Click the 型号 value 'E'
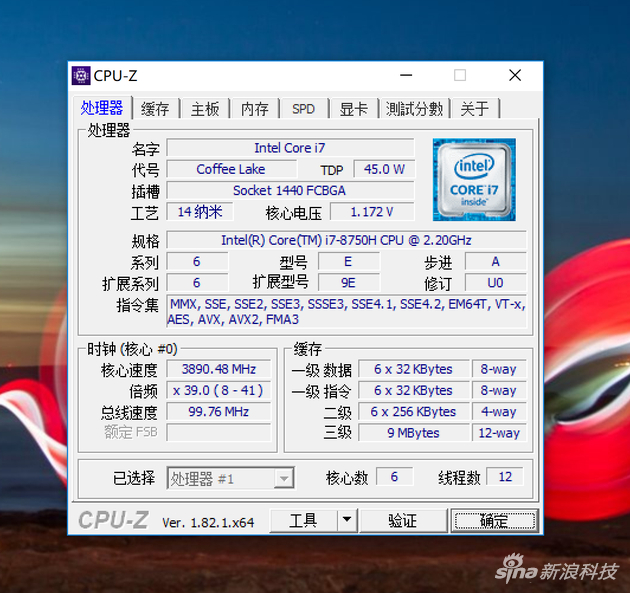The height and width of the screenshot is (593, 630). click(348, 262)
